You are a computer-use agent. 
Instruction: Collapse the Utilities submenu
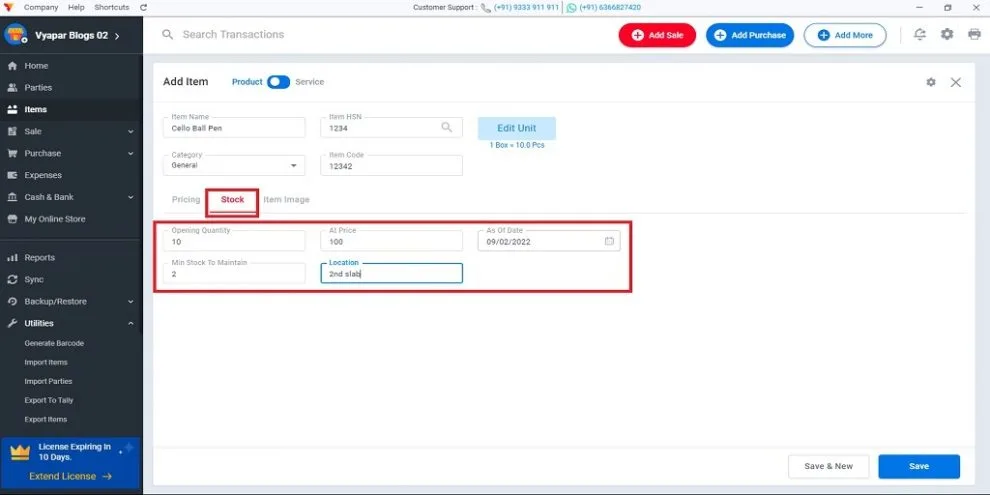[131, 323]
